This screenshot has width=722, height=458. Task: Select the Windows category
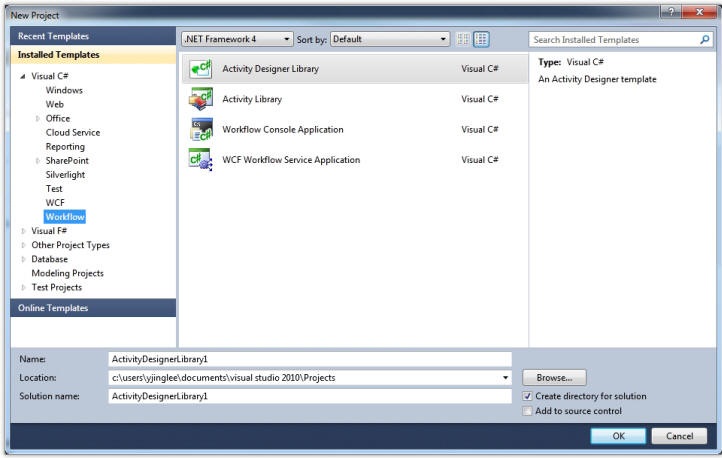pyautogui.click(x=64, y=90)
